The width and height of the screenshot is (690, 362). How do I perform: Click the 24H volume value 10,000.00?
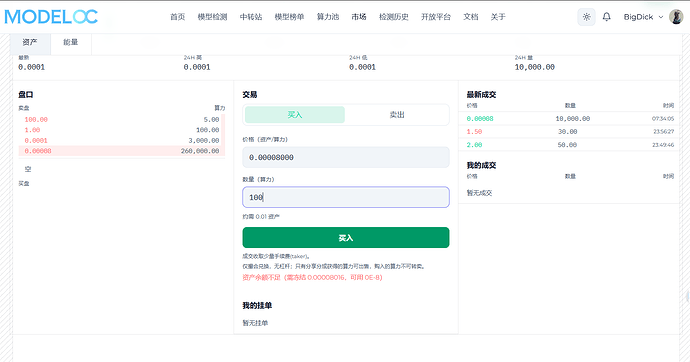535,67
